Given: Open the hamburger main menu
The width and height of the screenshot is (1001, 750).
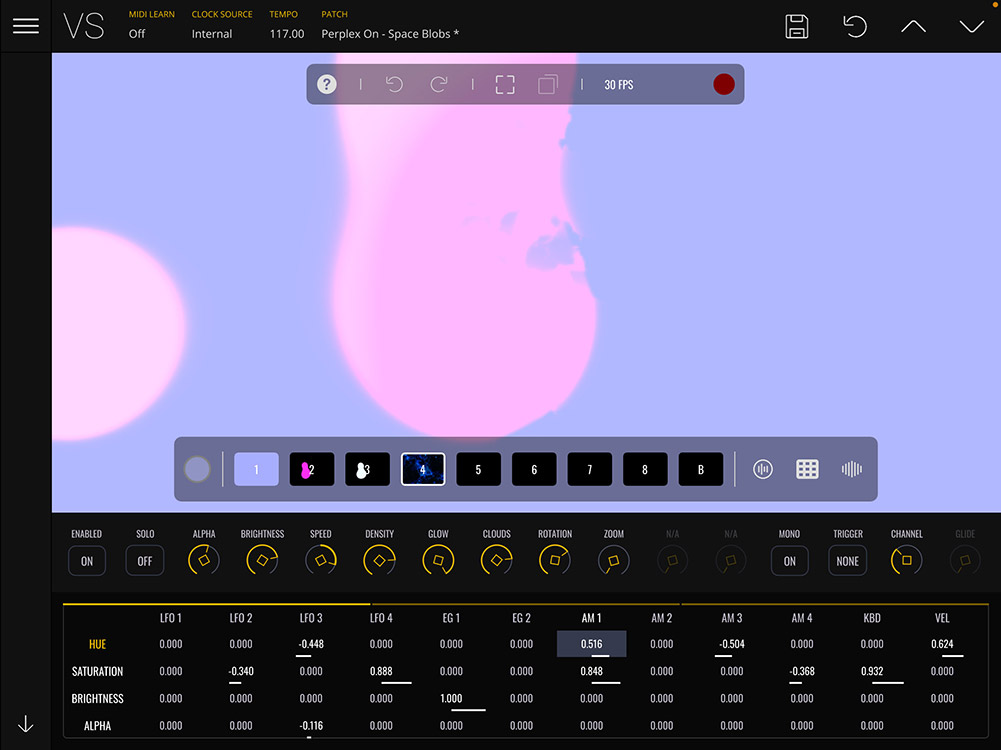Looking at the screenshot, I should click(x=26, y=26).
